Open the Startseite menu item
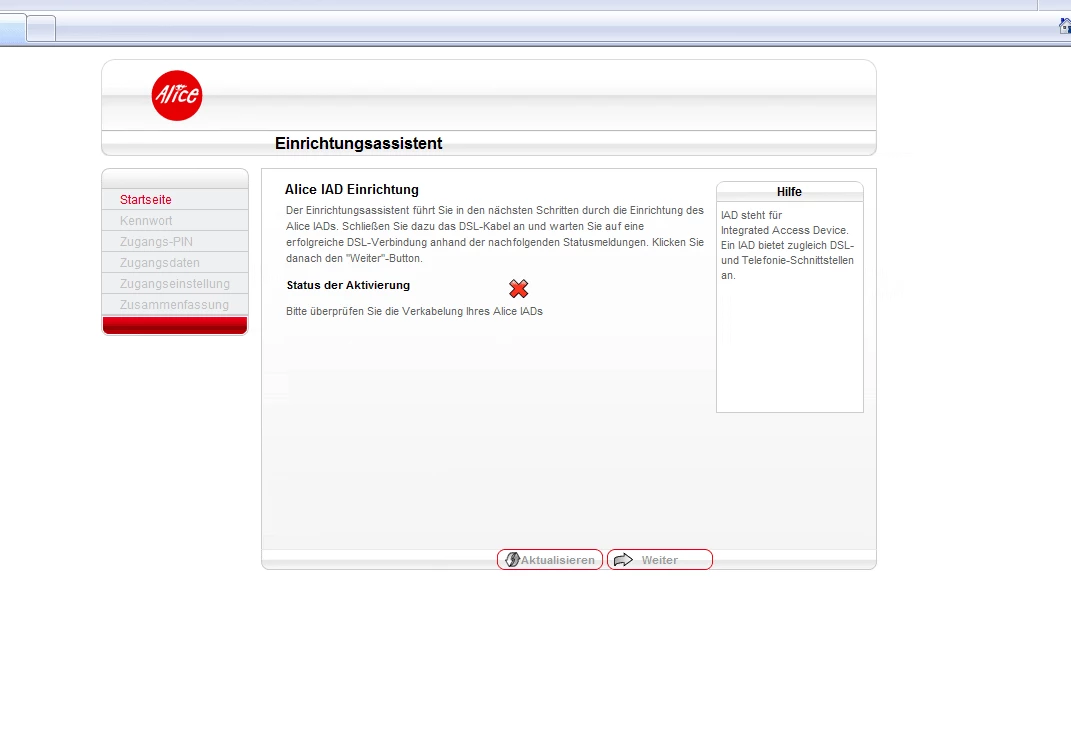Viewport: 1071px width, 735px height. [175, 199]
